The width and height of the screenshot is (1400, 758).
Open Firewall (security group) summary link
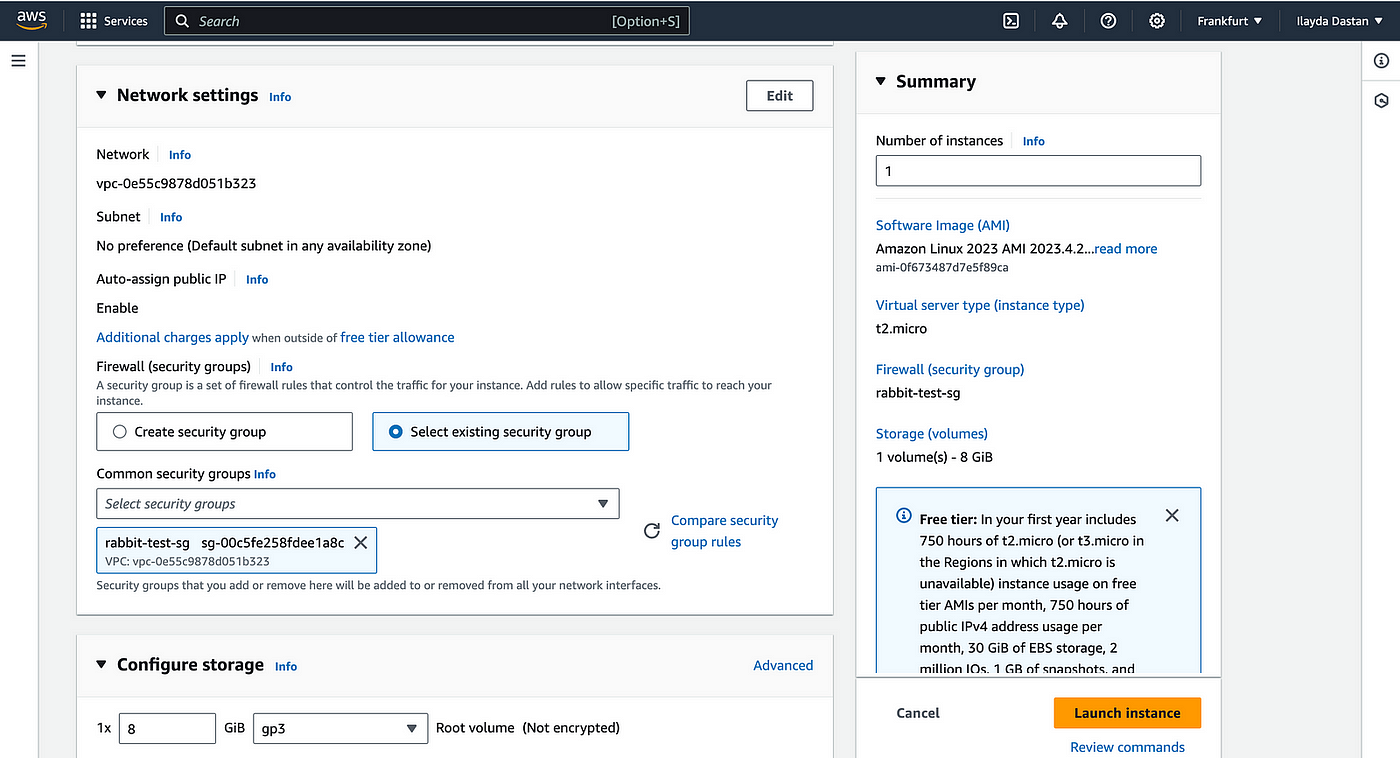(x=950, y=369)
